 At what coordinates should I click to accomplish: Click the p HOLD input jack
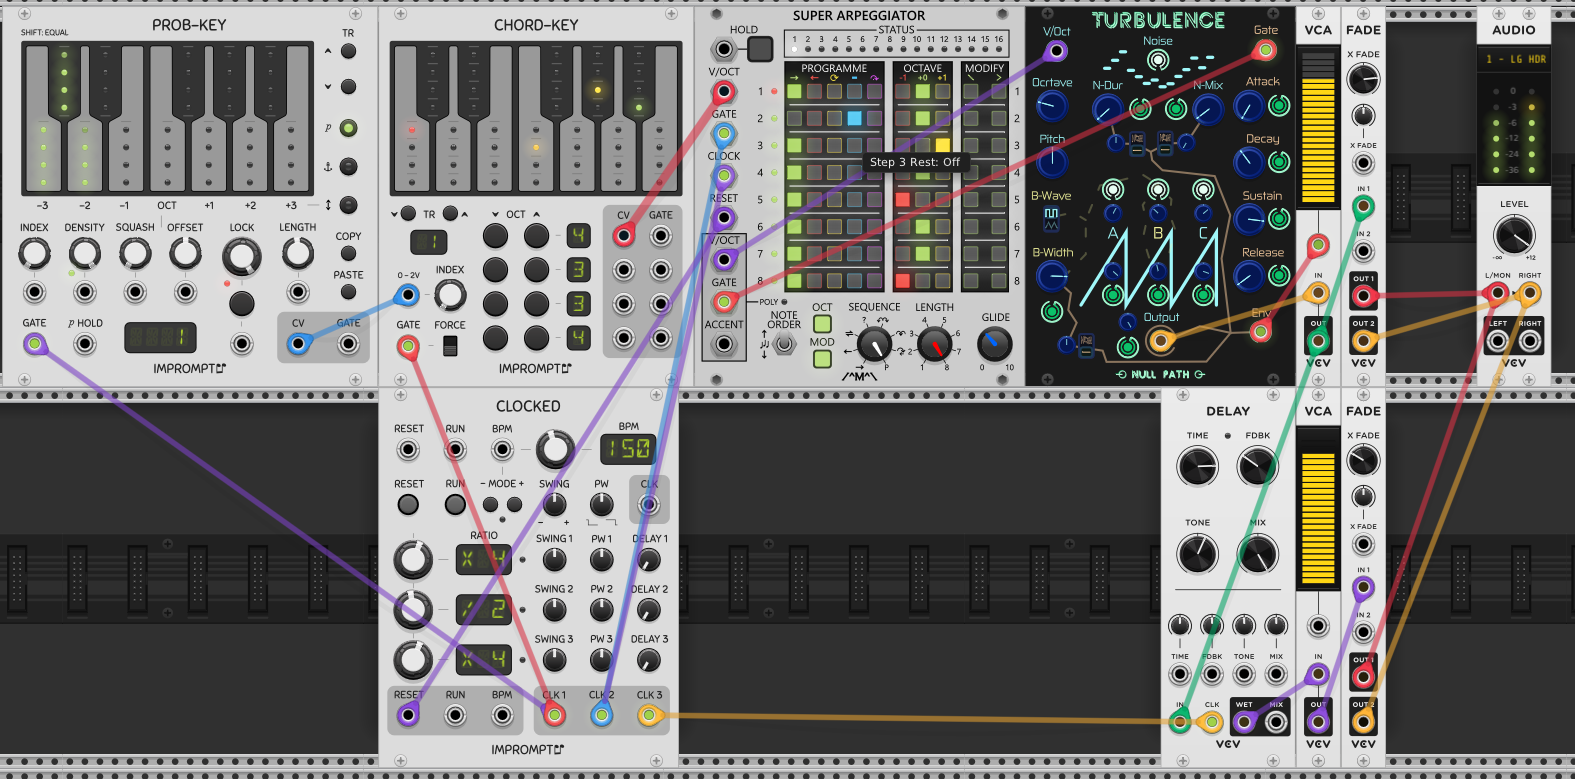(x=85, y=344)
